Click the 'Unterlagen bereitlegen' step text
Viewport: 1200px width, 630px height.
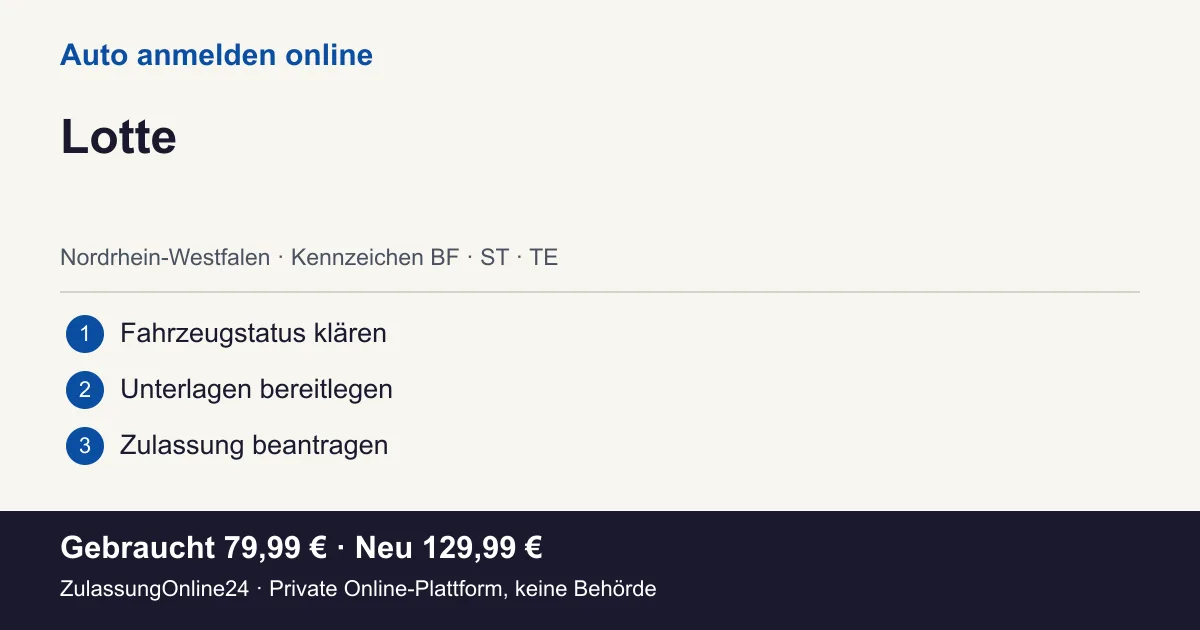(x=256, y=389)
